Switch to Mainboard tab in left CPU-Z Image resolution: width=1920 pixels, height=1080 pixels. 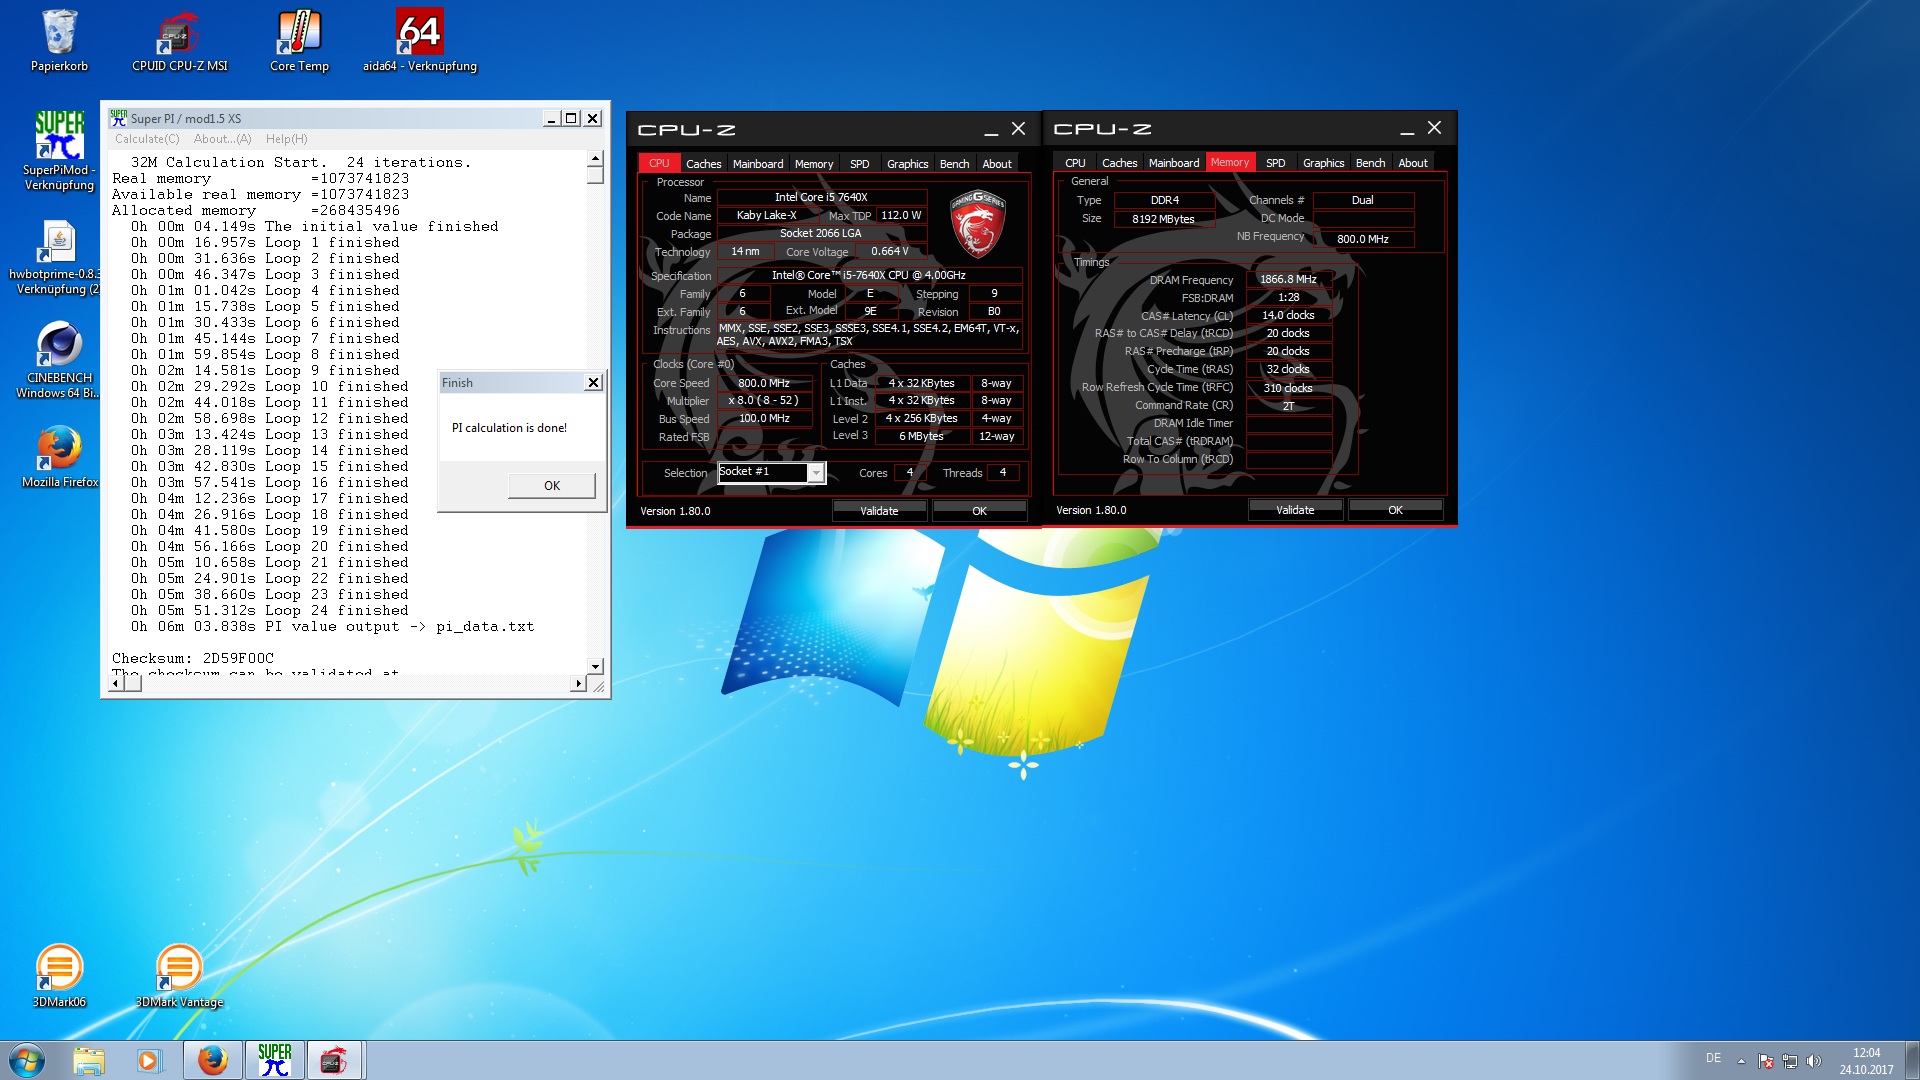coord(758,164)
